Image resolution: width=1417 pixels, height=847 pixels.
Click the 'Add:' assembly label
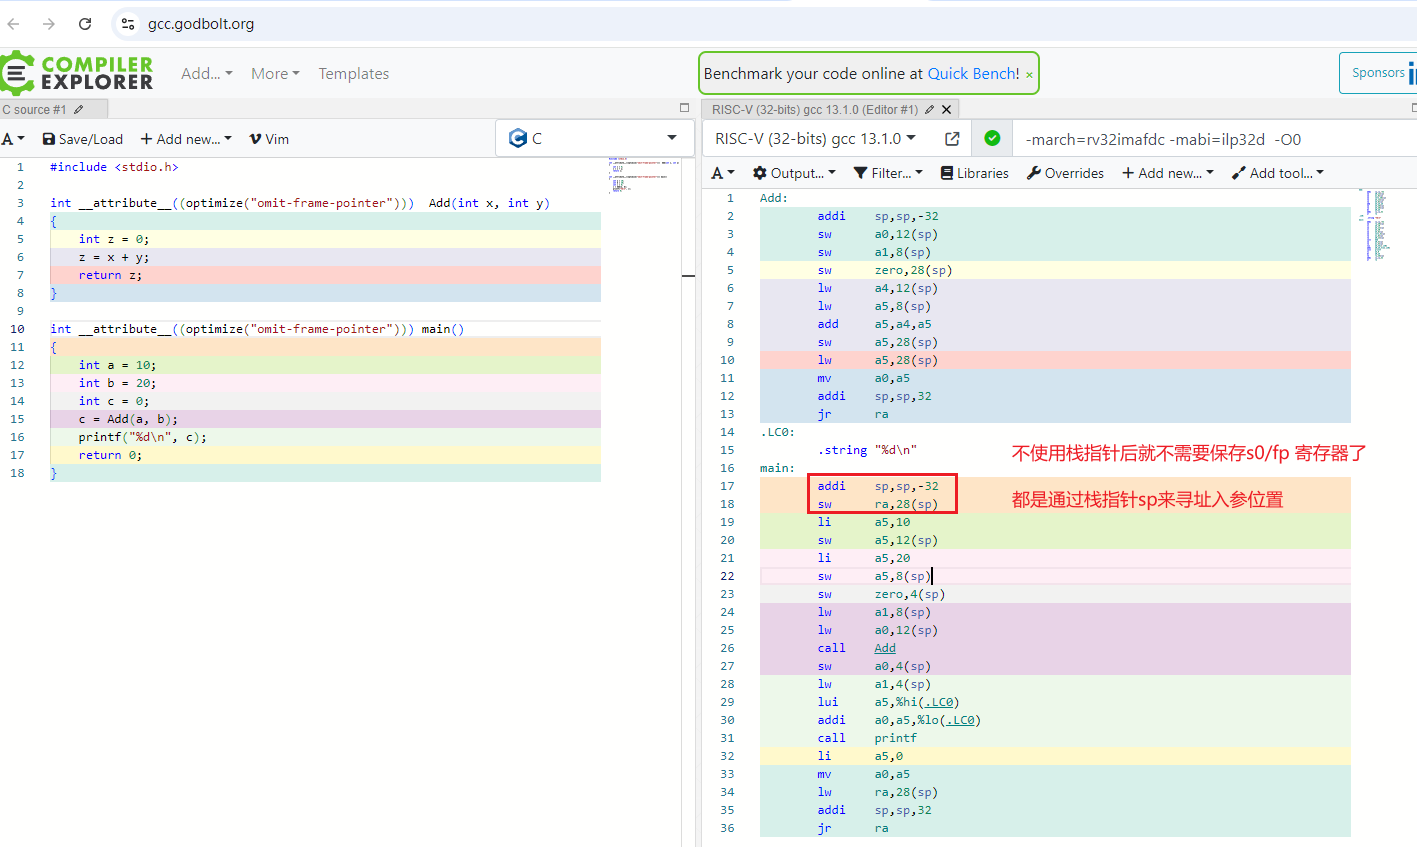pos(774,198)
